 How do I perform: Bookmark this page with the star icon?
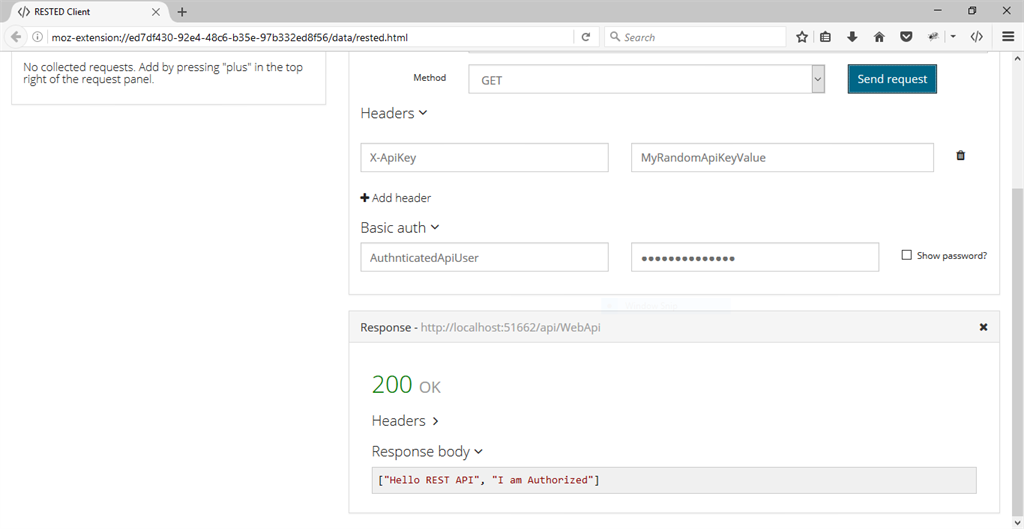802,37
